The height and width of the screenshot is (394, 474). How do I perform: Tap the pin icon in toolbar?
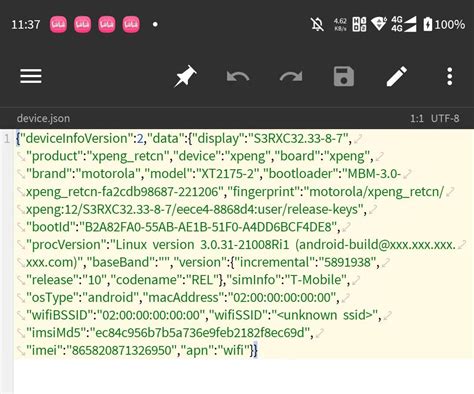coord(185,76)
